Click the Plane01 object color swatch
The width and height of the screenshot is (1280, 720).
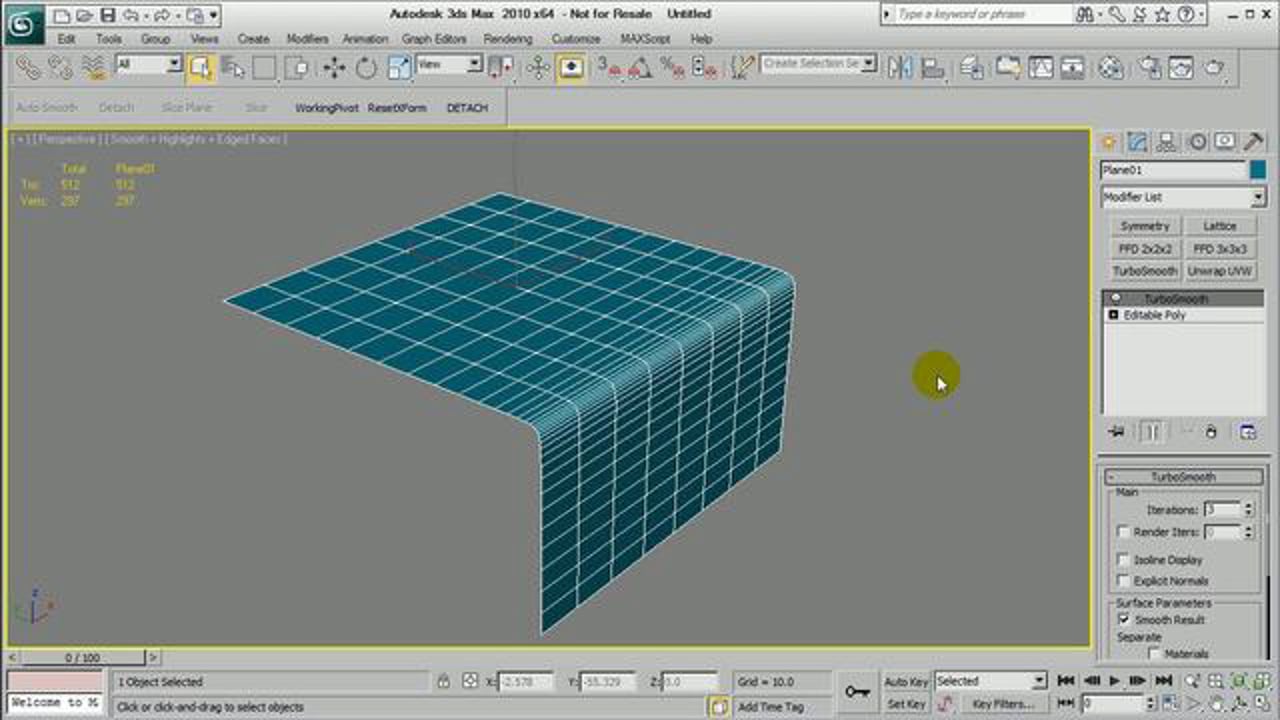point(1257,171)
